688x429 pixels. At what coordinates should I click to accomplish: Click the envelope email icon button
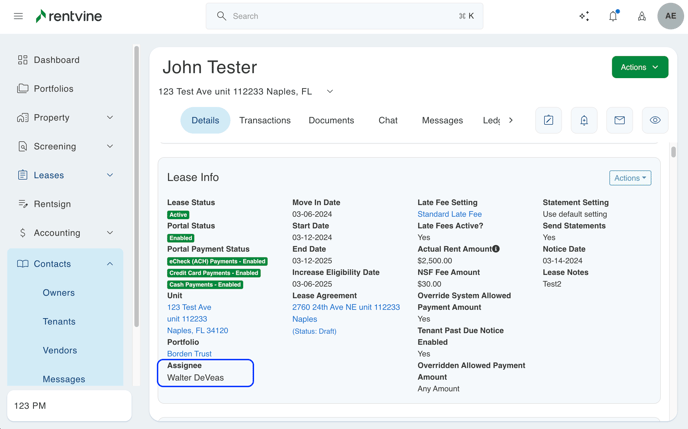pyautogui.click(x=619, y=120)
